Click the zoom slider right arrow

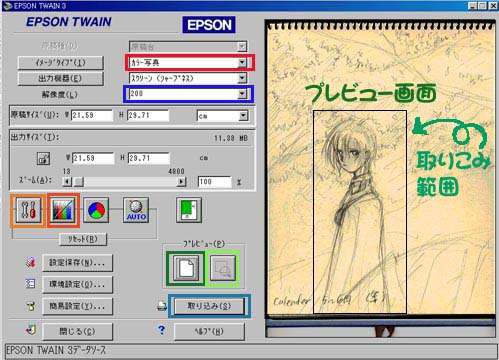coord(181,182)
